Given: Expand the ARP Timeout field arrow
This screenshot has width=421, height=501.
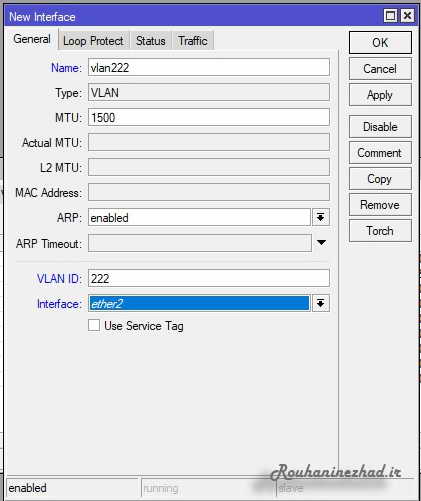Looking at the screenshot, I should (x=321, y=243).
